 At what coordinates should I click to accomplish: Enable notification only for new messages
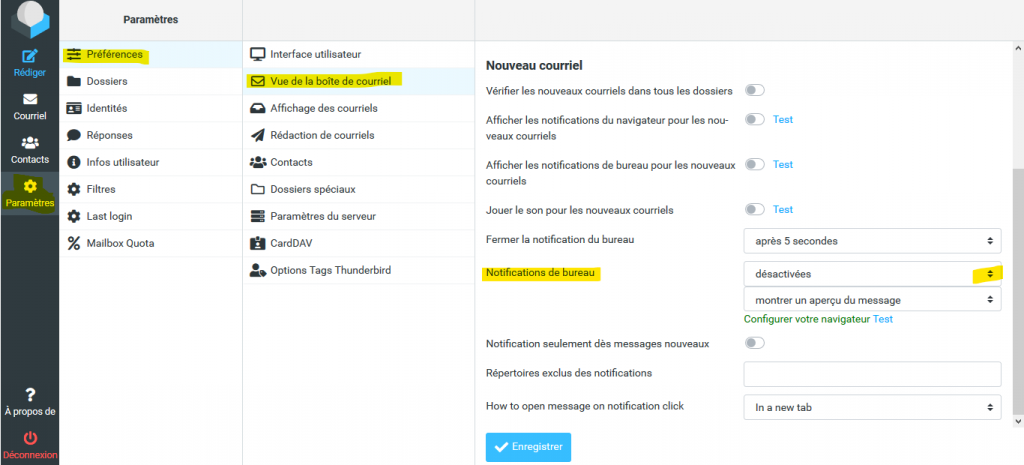[x=754, y=344]
